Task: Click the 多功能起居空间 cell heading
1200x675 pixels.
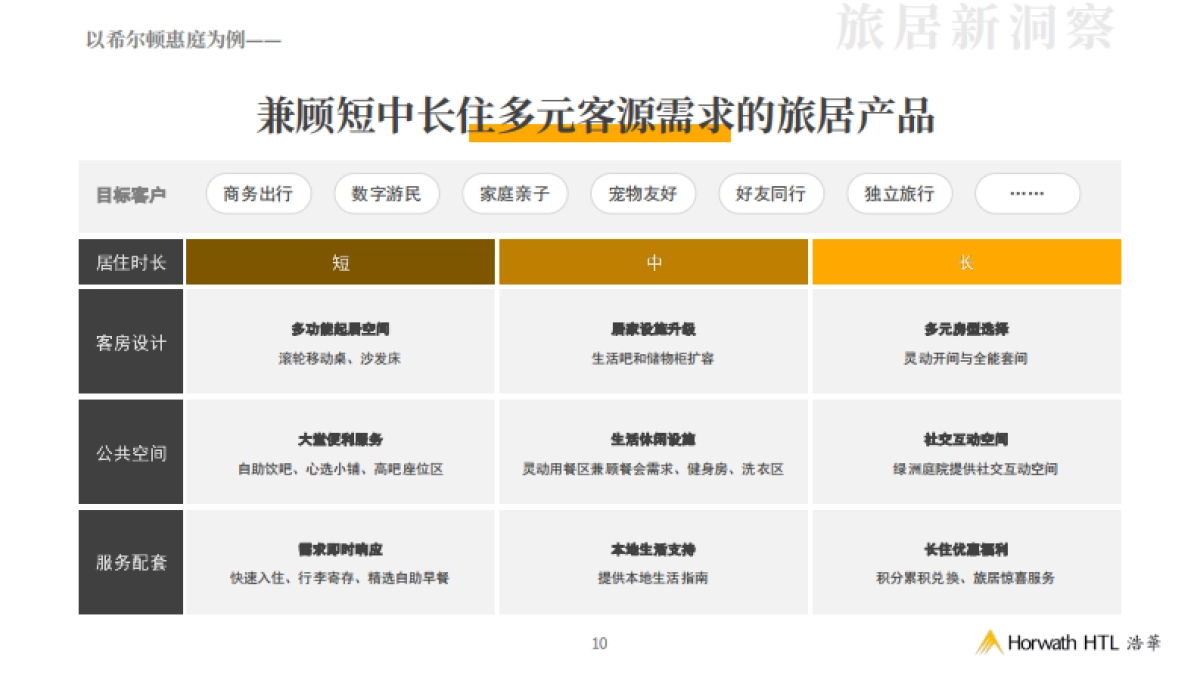Action: click(x=341, y=329)
